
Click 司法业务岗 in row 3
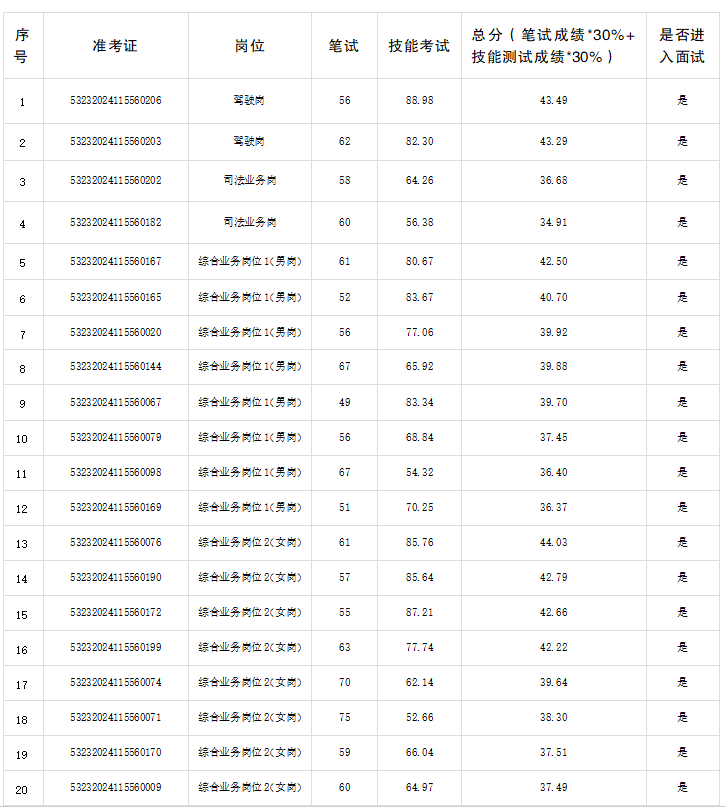[x=249, y=181]
